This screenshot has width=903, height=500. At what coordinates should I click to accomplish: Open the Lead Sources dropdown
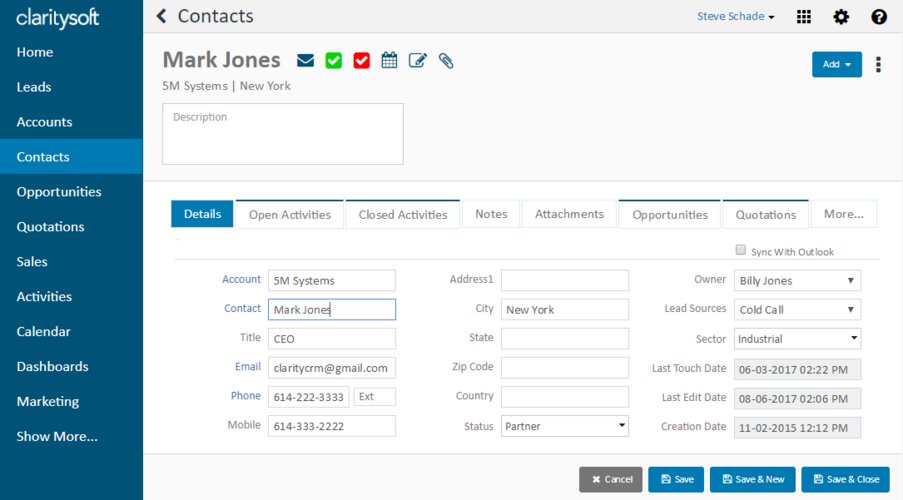coord(797,310)
